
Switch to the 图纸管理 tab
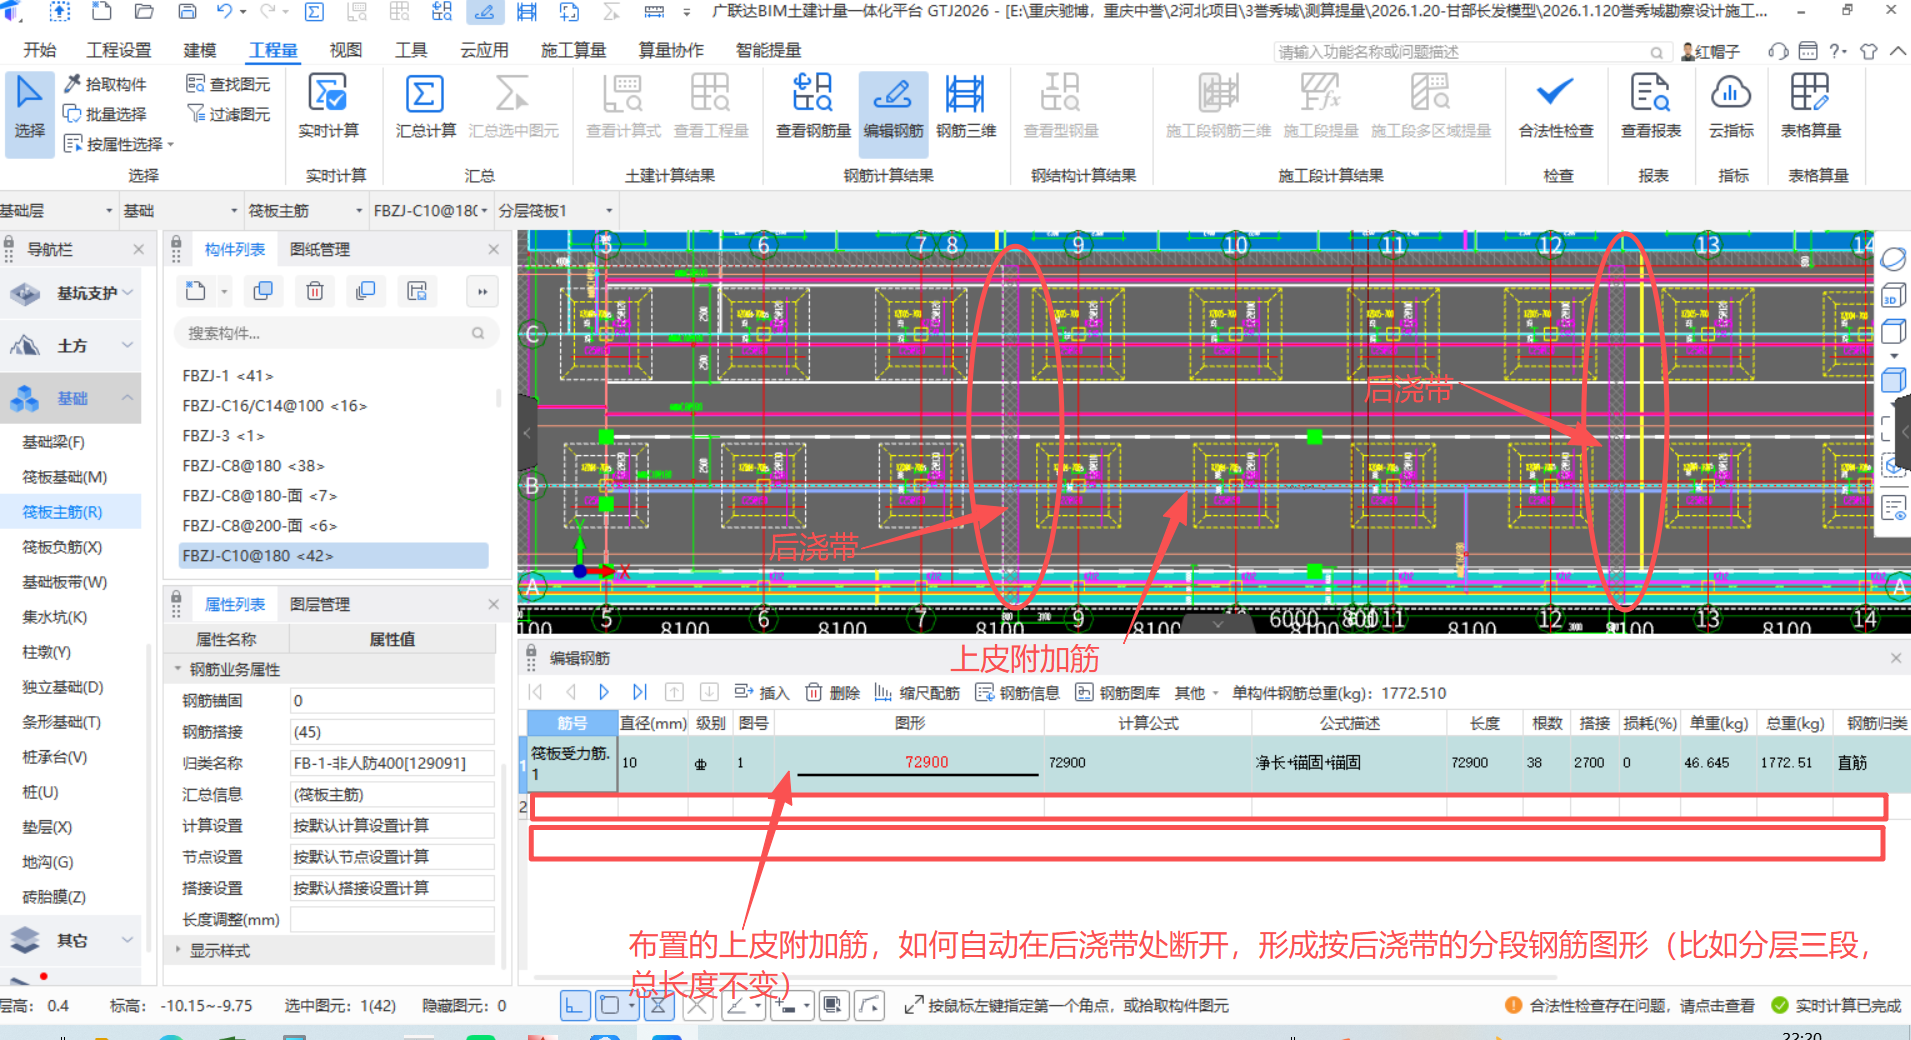coord(320,249)
